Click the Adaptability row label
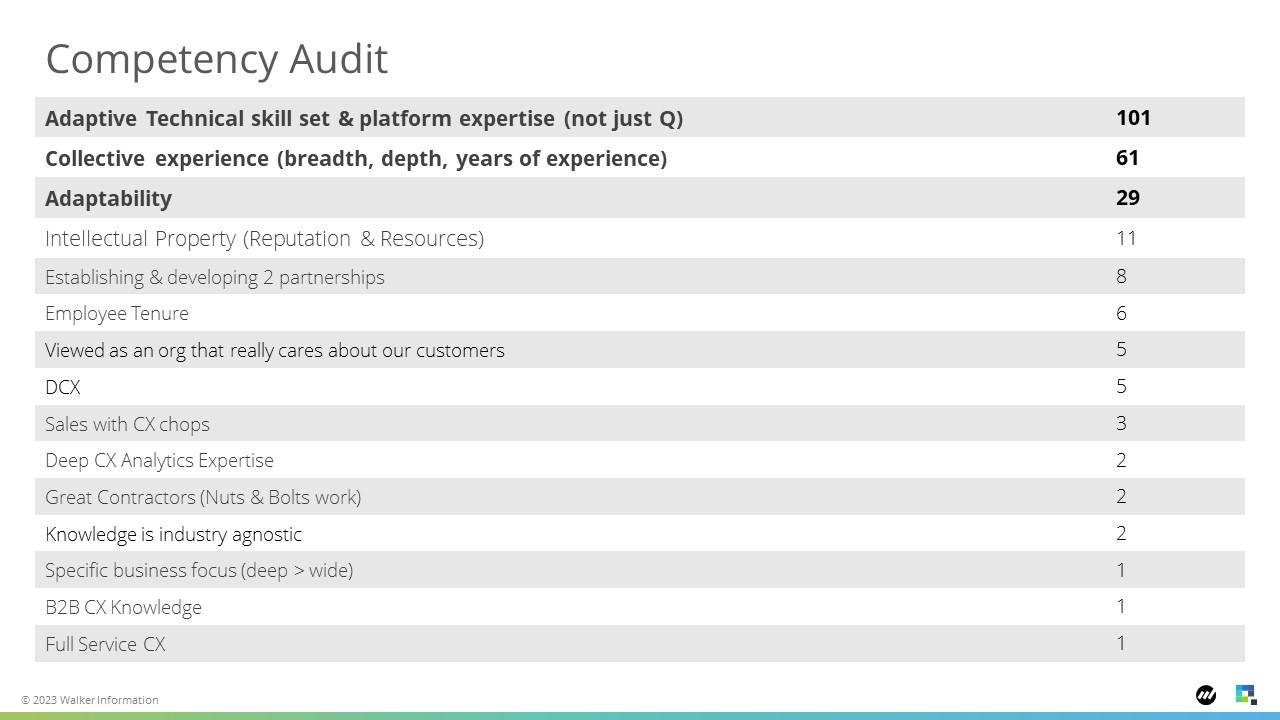This screenshot has height=720, width=1280. click(108, 198)
